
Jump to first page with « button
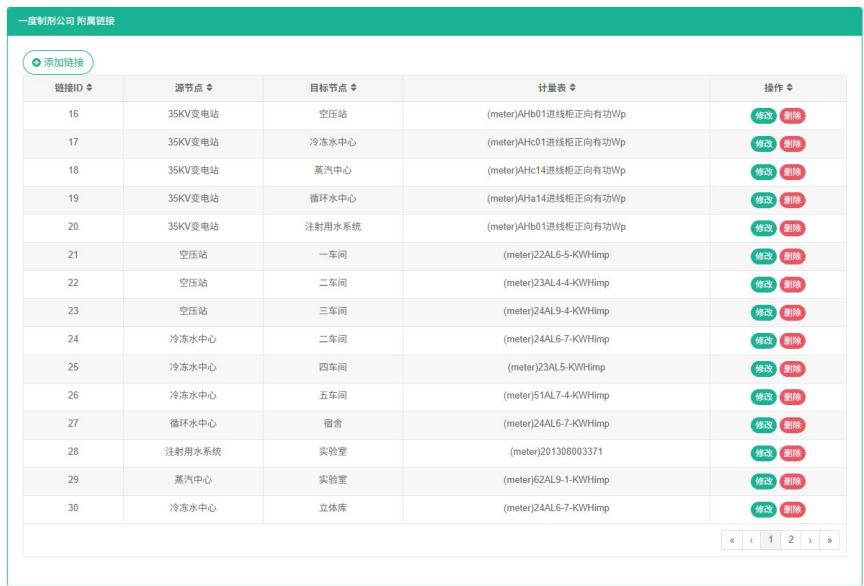tap(732, 540)
